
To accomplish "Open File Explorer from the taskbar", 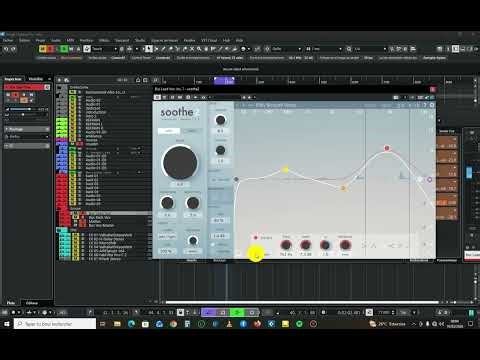I will coord(117,324).
